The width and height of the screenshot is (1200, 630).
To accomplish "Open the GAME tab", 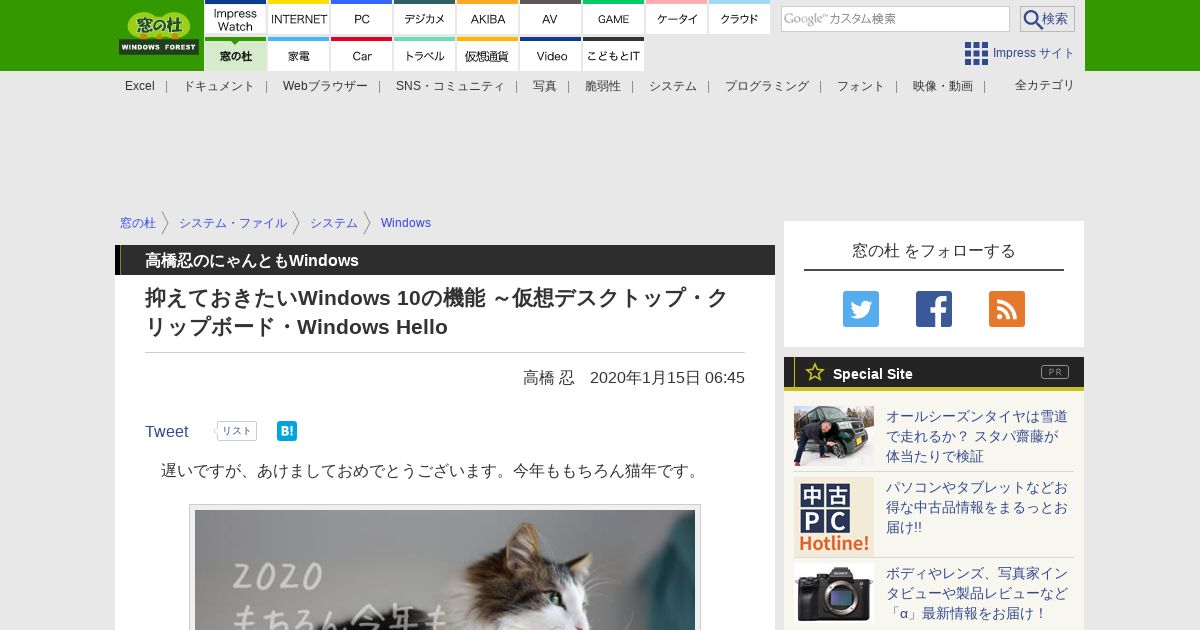I will coord(613,18).
